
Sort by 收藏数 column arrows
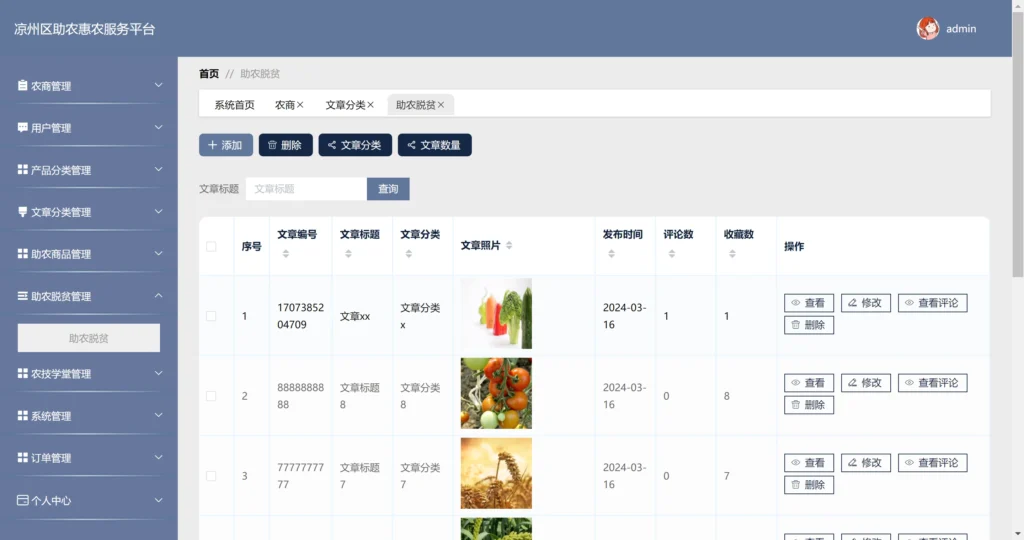point(732,253)
